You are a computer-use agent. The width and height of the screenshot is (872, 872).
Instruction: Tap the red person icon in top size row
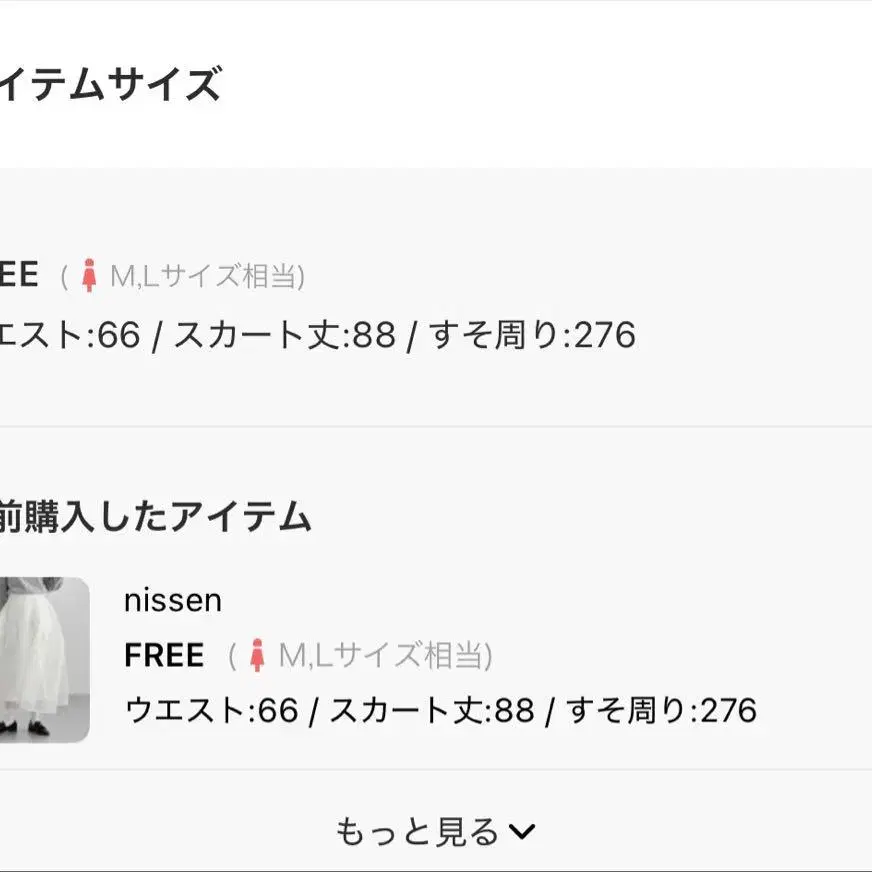pos(89,275)
